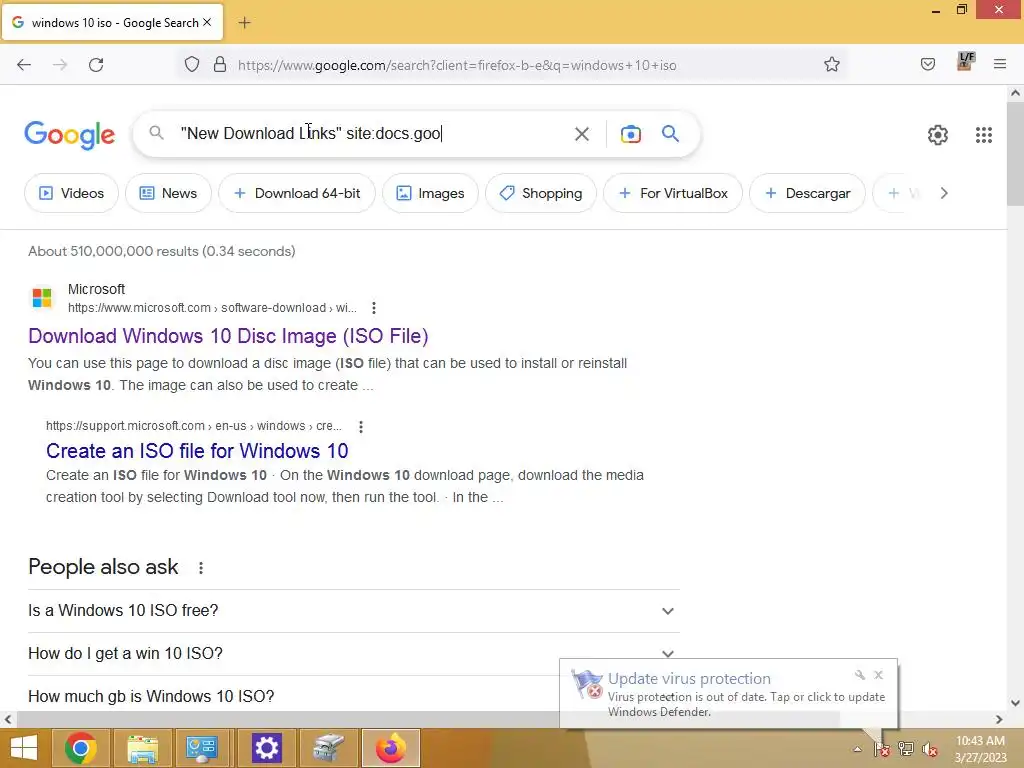
Task: Open 'Download Windows 10 Disc Image (ISO File)' link
Action: click(x=228, y=336)
